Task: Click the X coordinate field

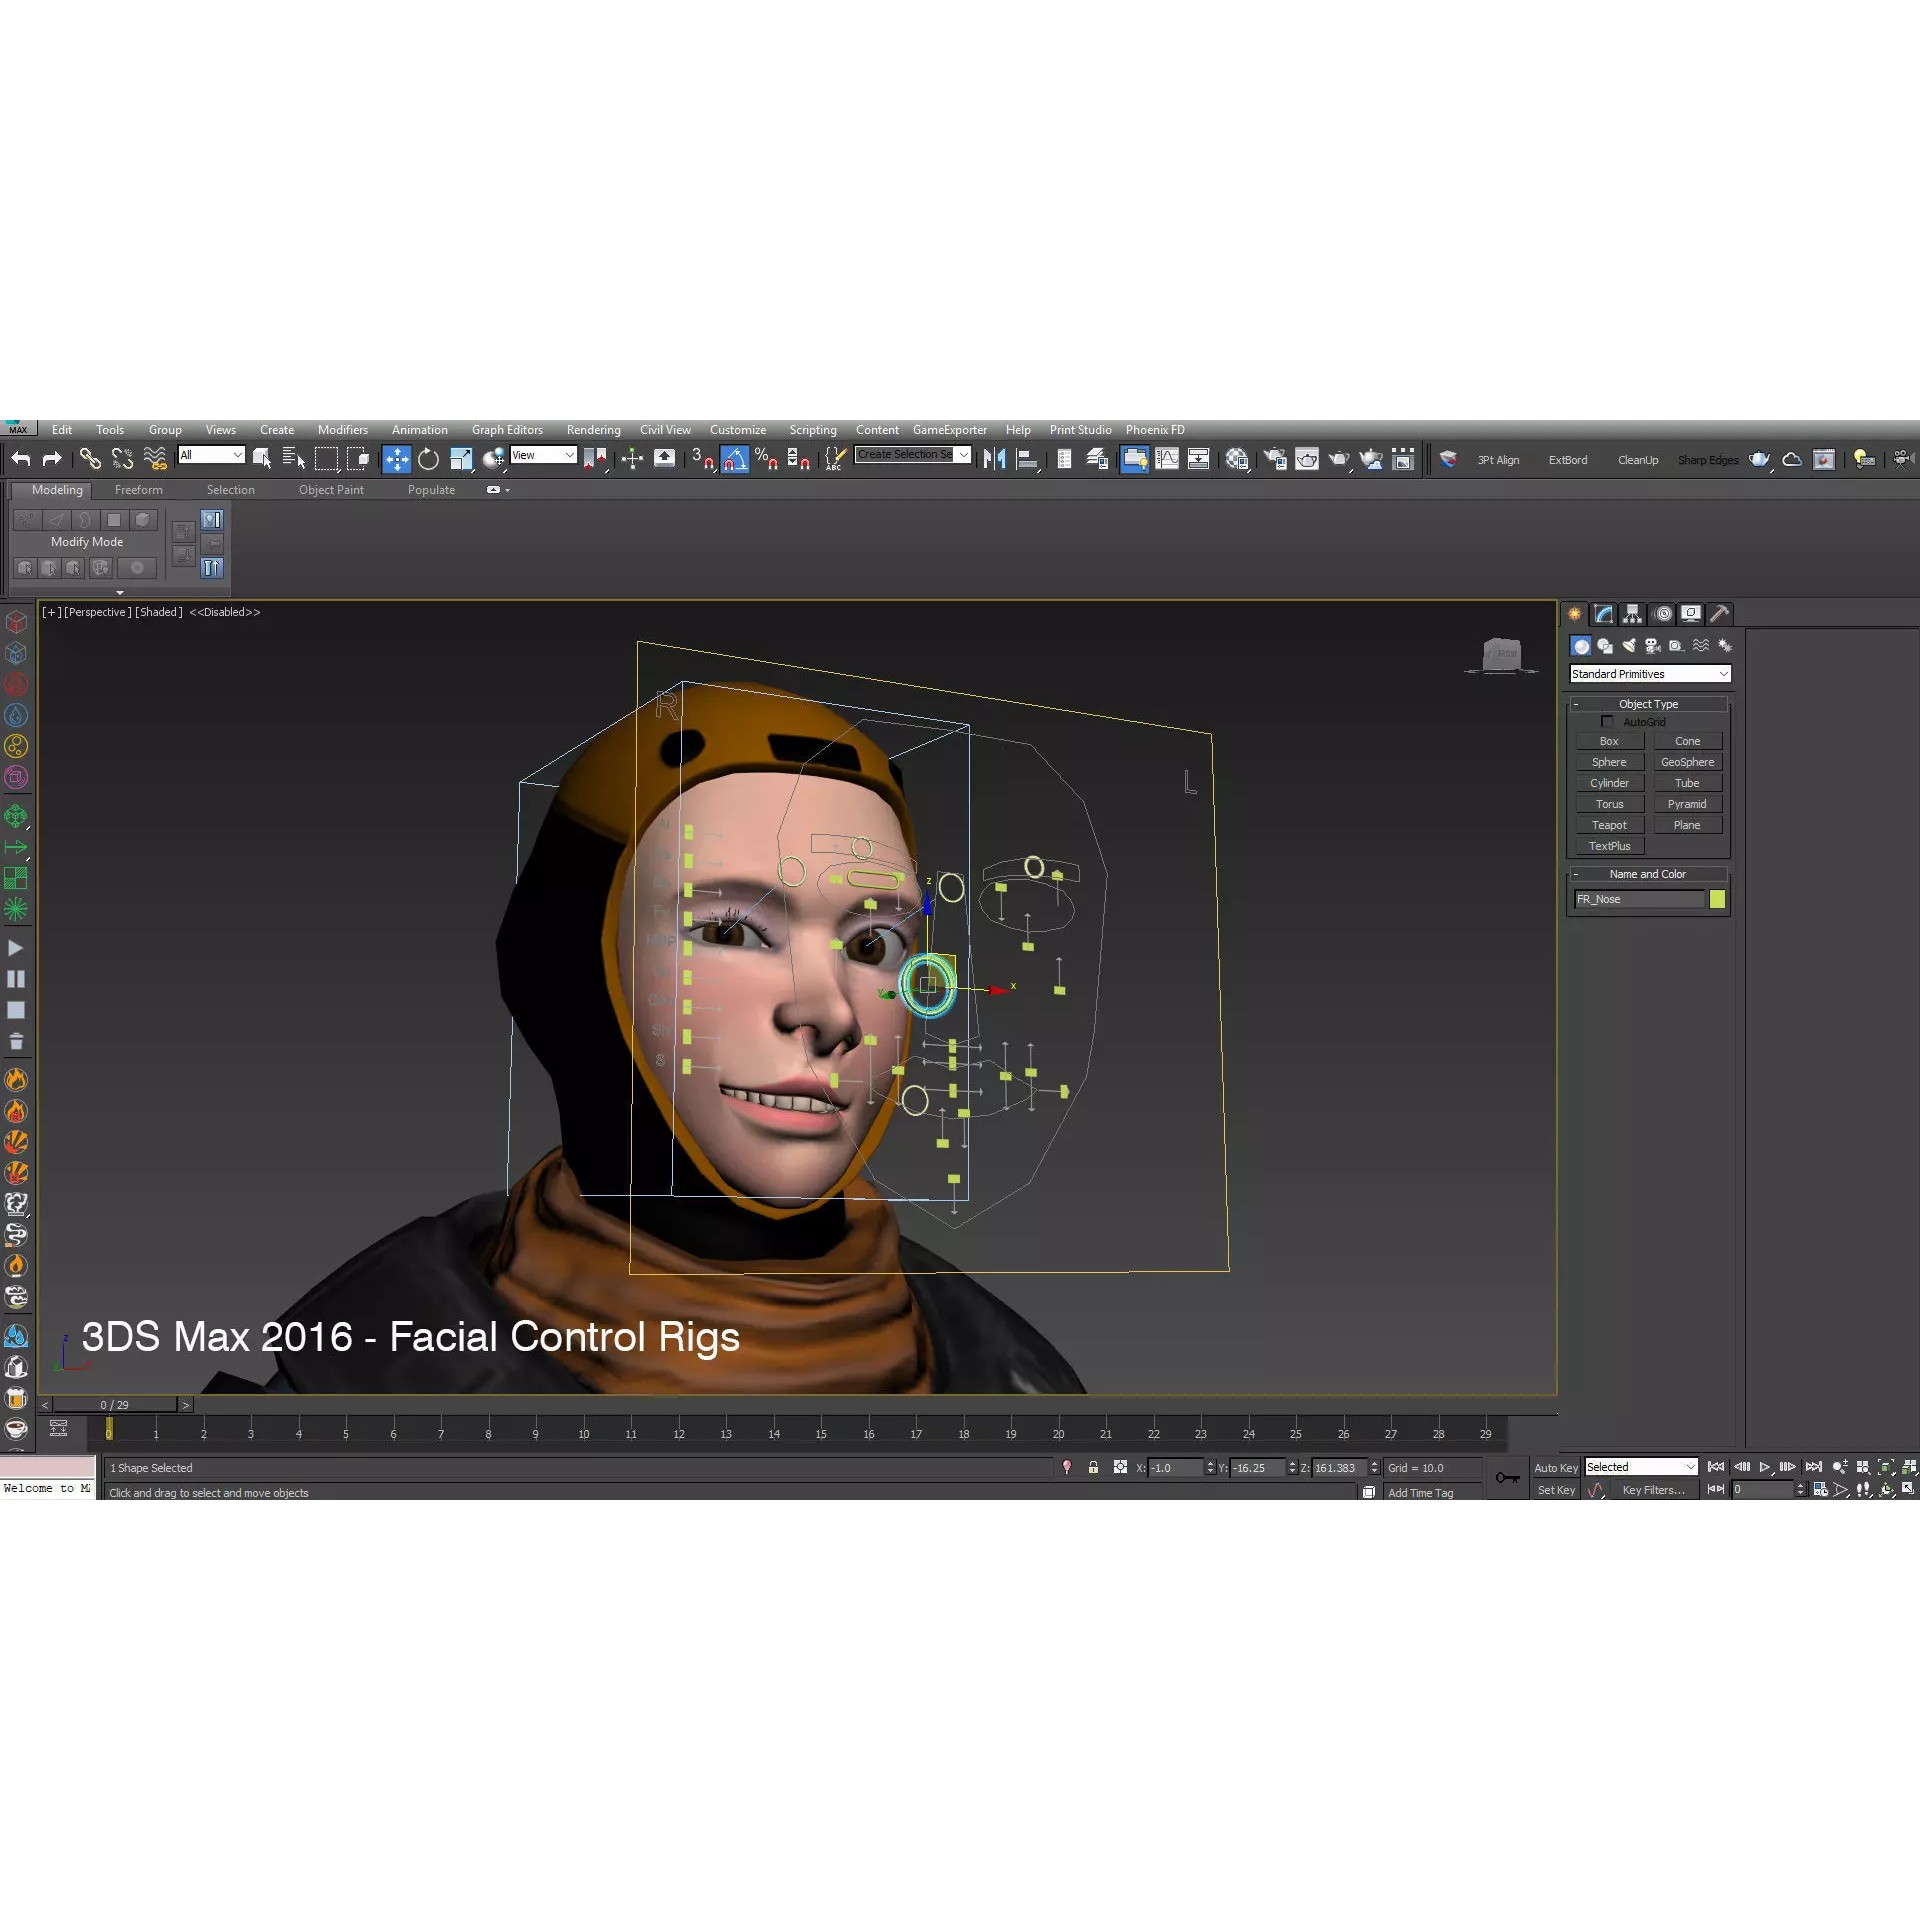Action: pos(1174,1468)
